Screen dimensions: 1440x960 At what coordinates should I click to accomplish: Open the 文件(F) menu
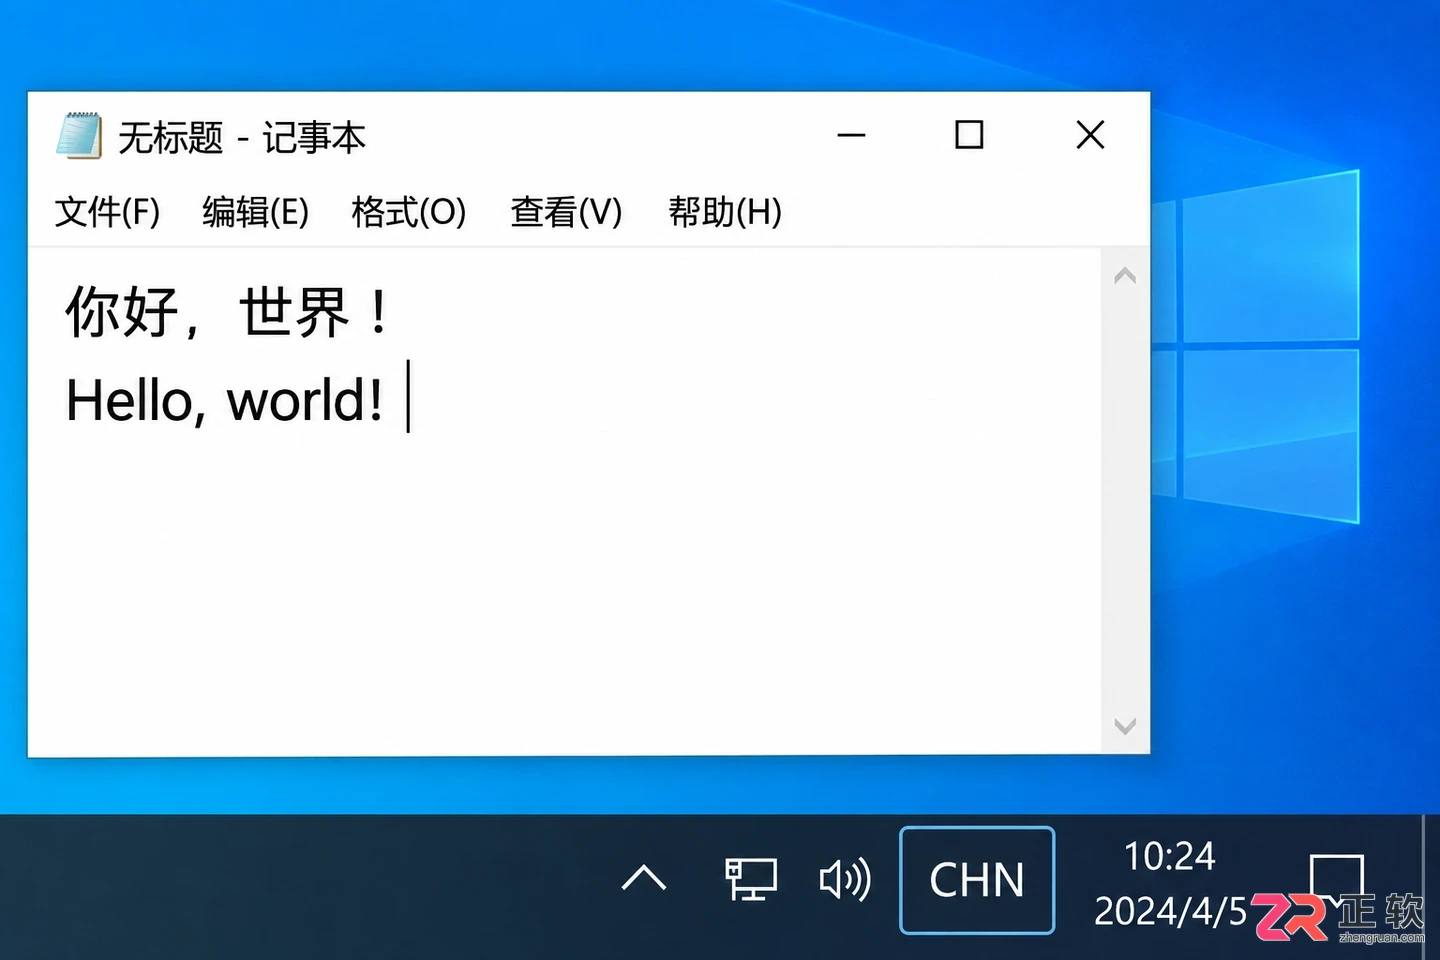pyautogui.click(x=107, y=212)
